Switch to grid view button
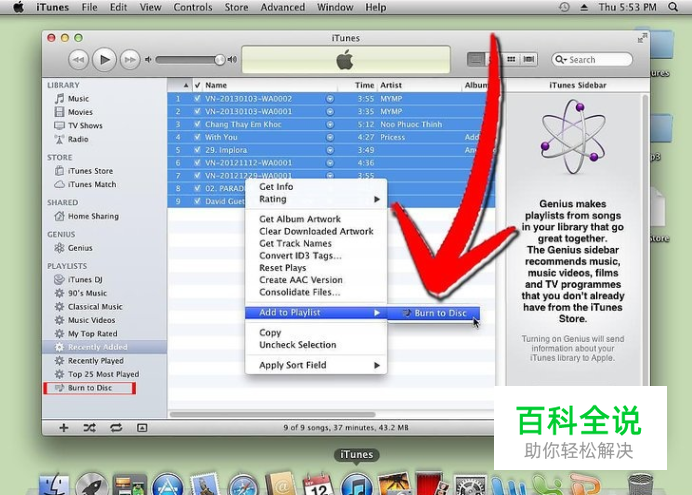 511,59
